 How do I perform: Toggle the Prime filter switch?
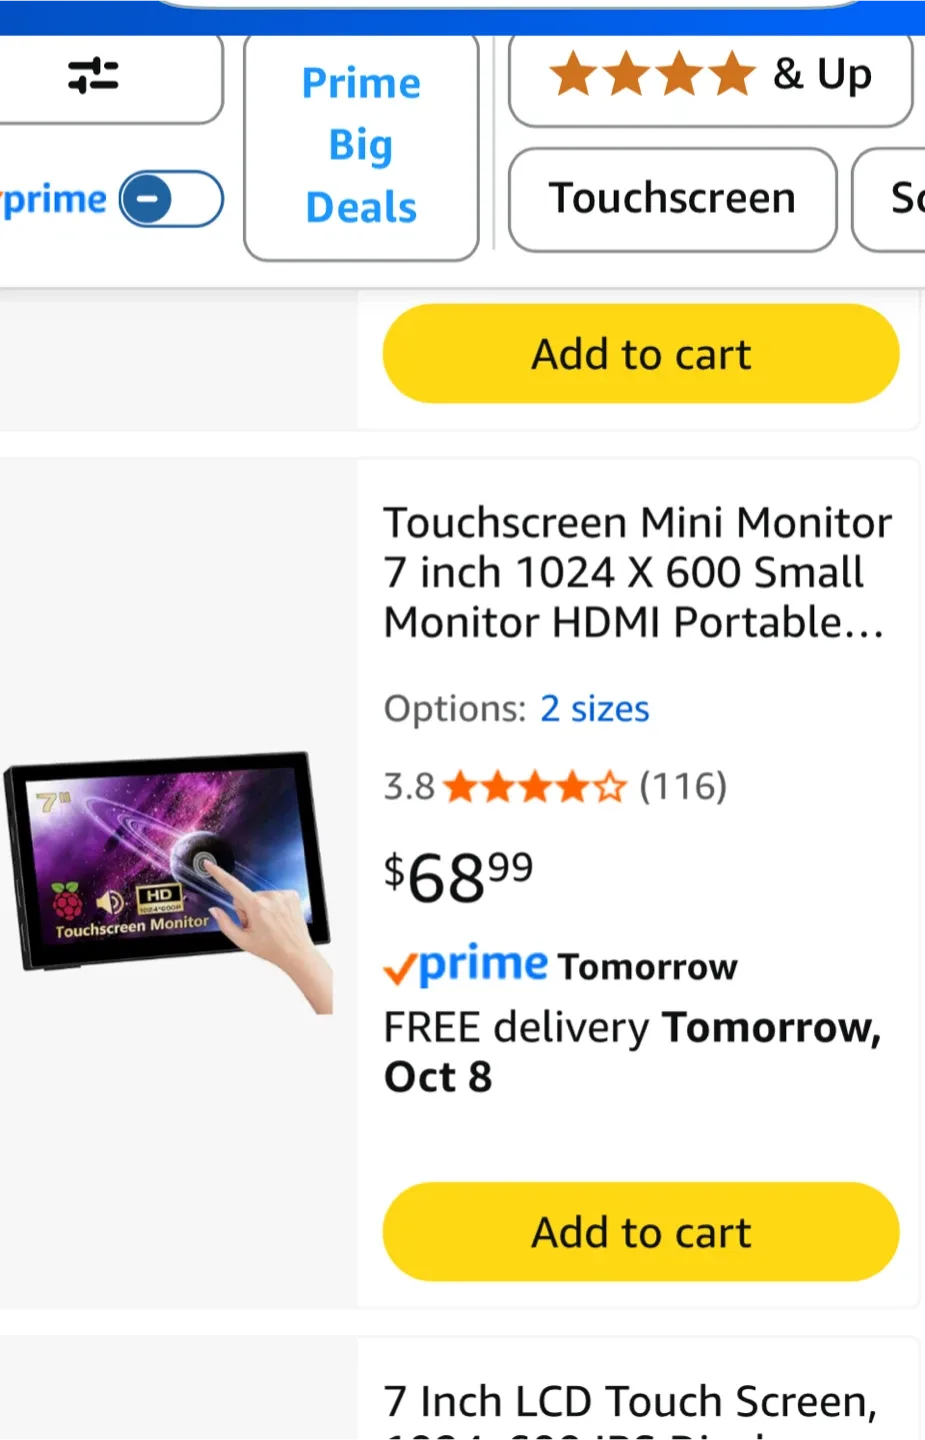[x=171, y=199]
